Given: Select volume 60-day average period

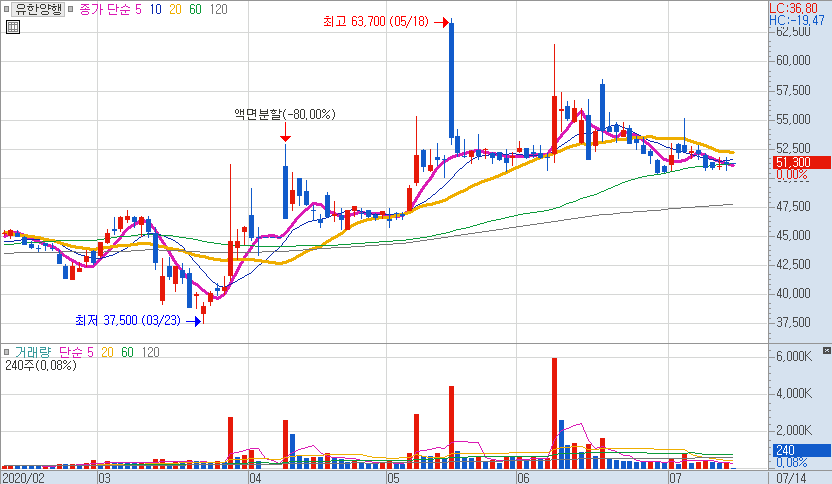Looking at the screenshot, I should (x=127, y=352).
